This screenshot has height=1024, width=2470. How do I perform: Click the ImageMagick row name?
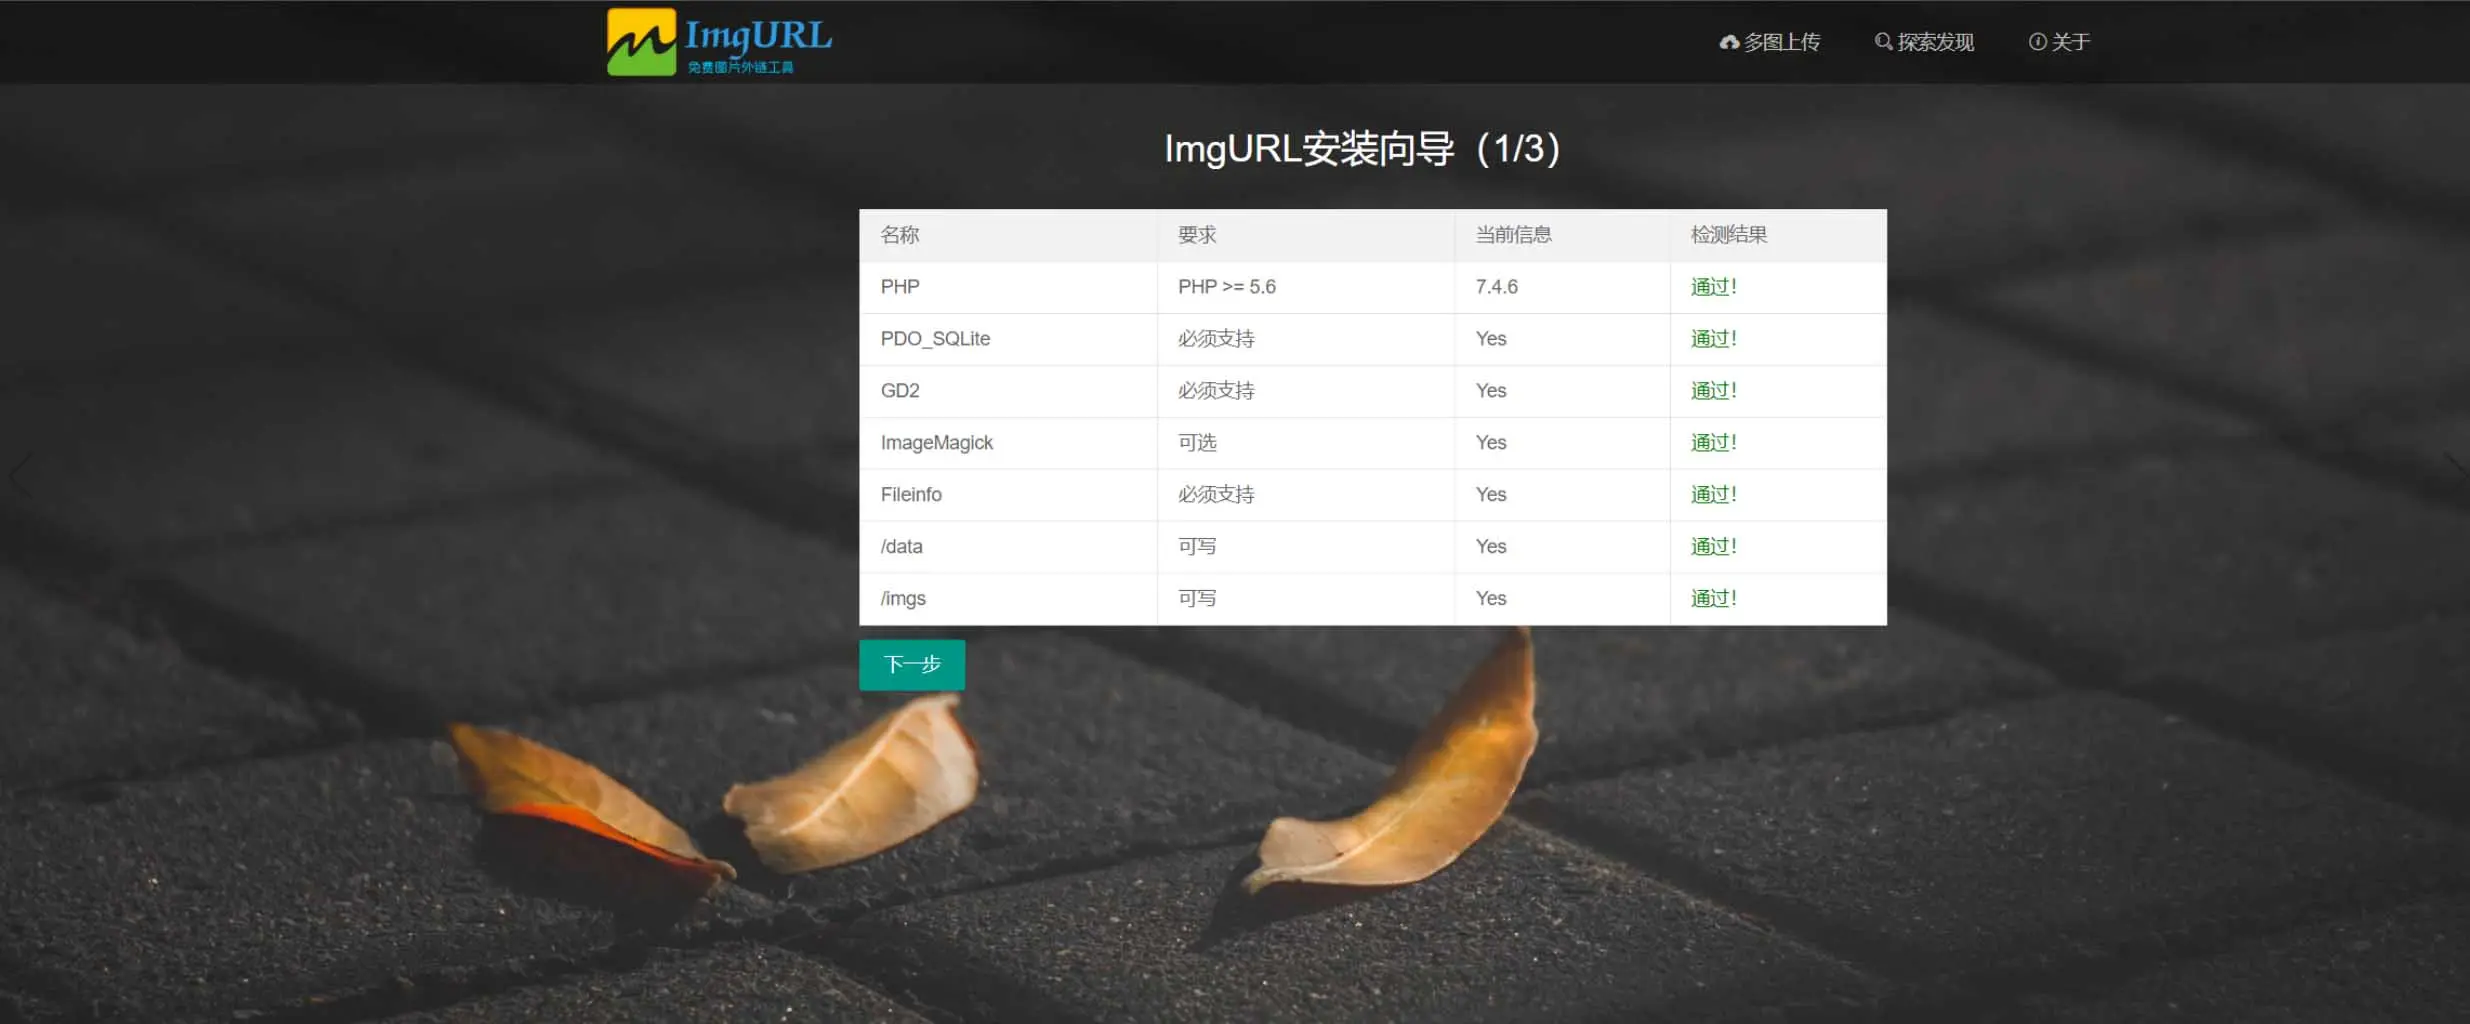tap(936, 443)
